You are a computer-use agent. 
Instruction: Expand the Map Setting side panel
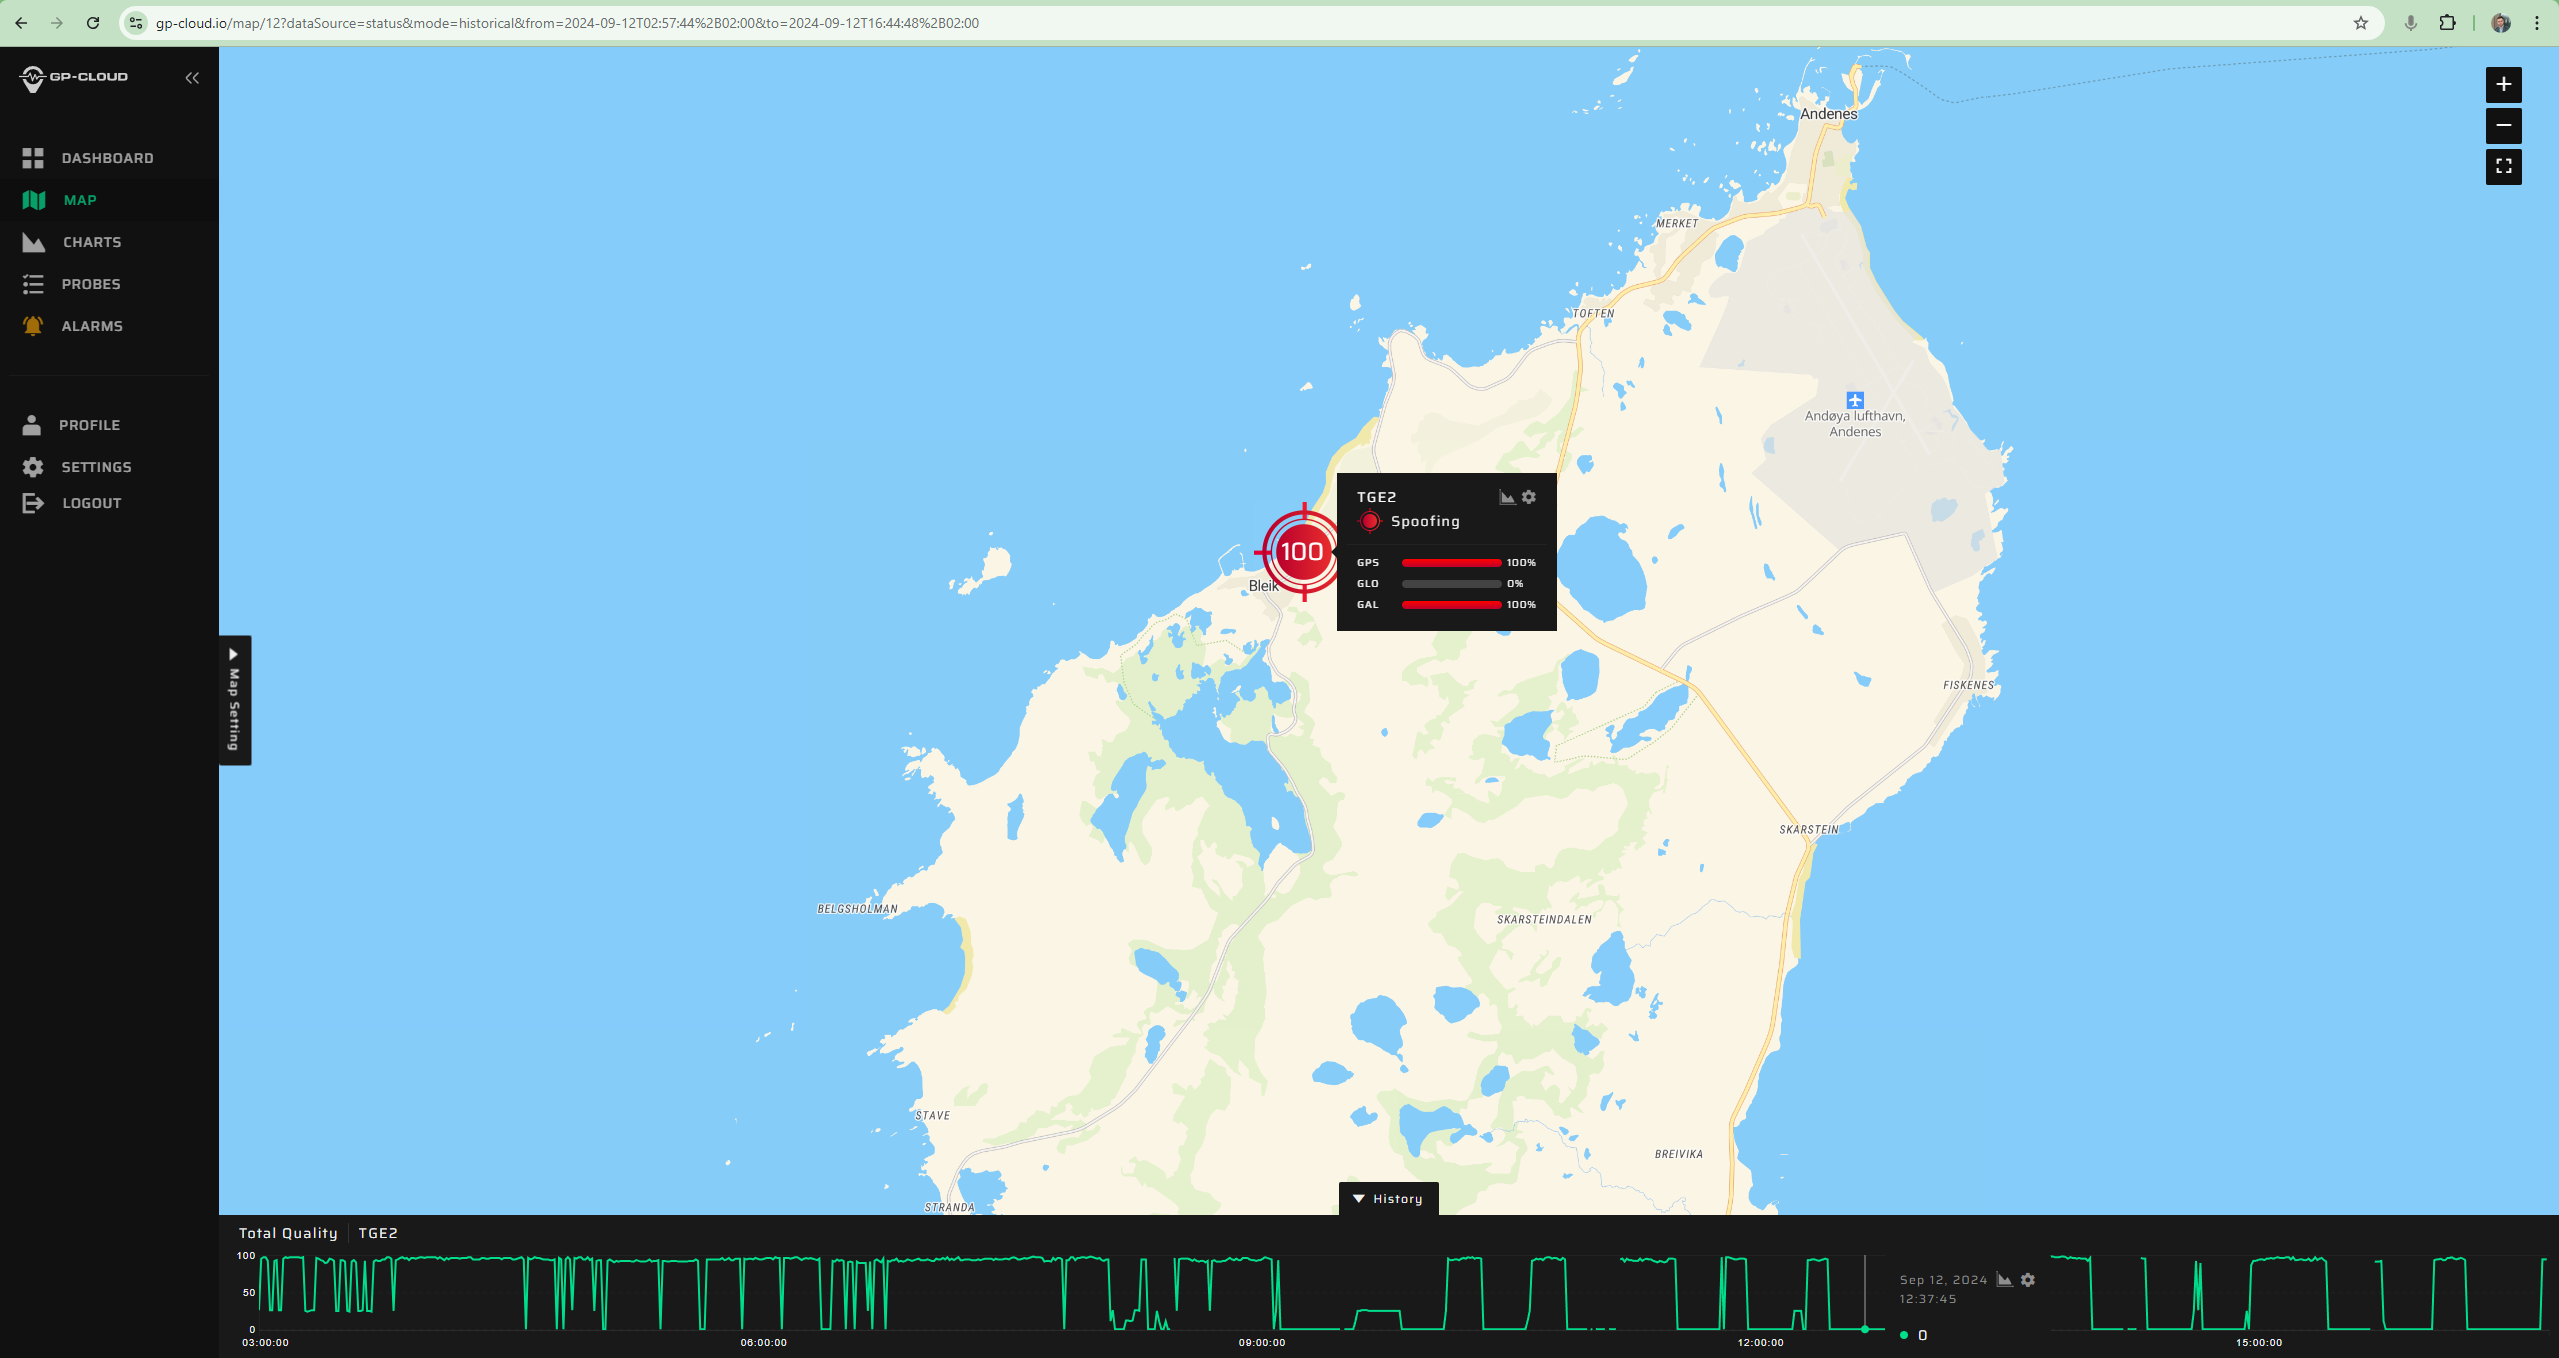234,700
